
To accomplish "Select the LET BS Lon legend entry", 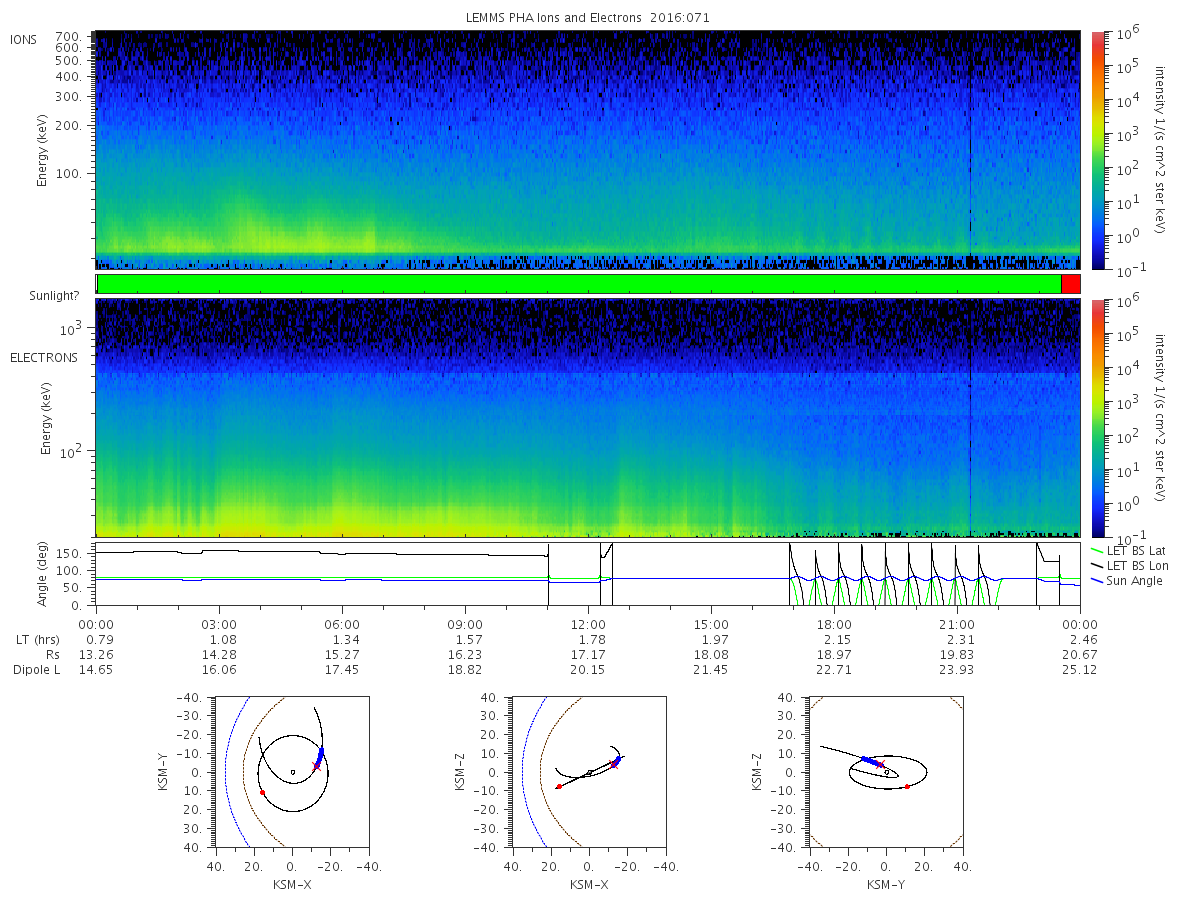I will click(x=1129, y=566).
